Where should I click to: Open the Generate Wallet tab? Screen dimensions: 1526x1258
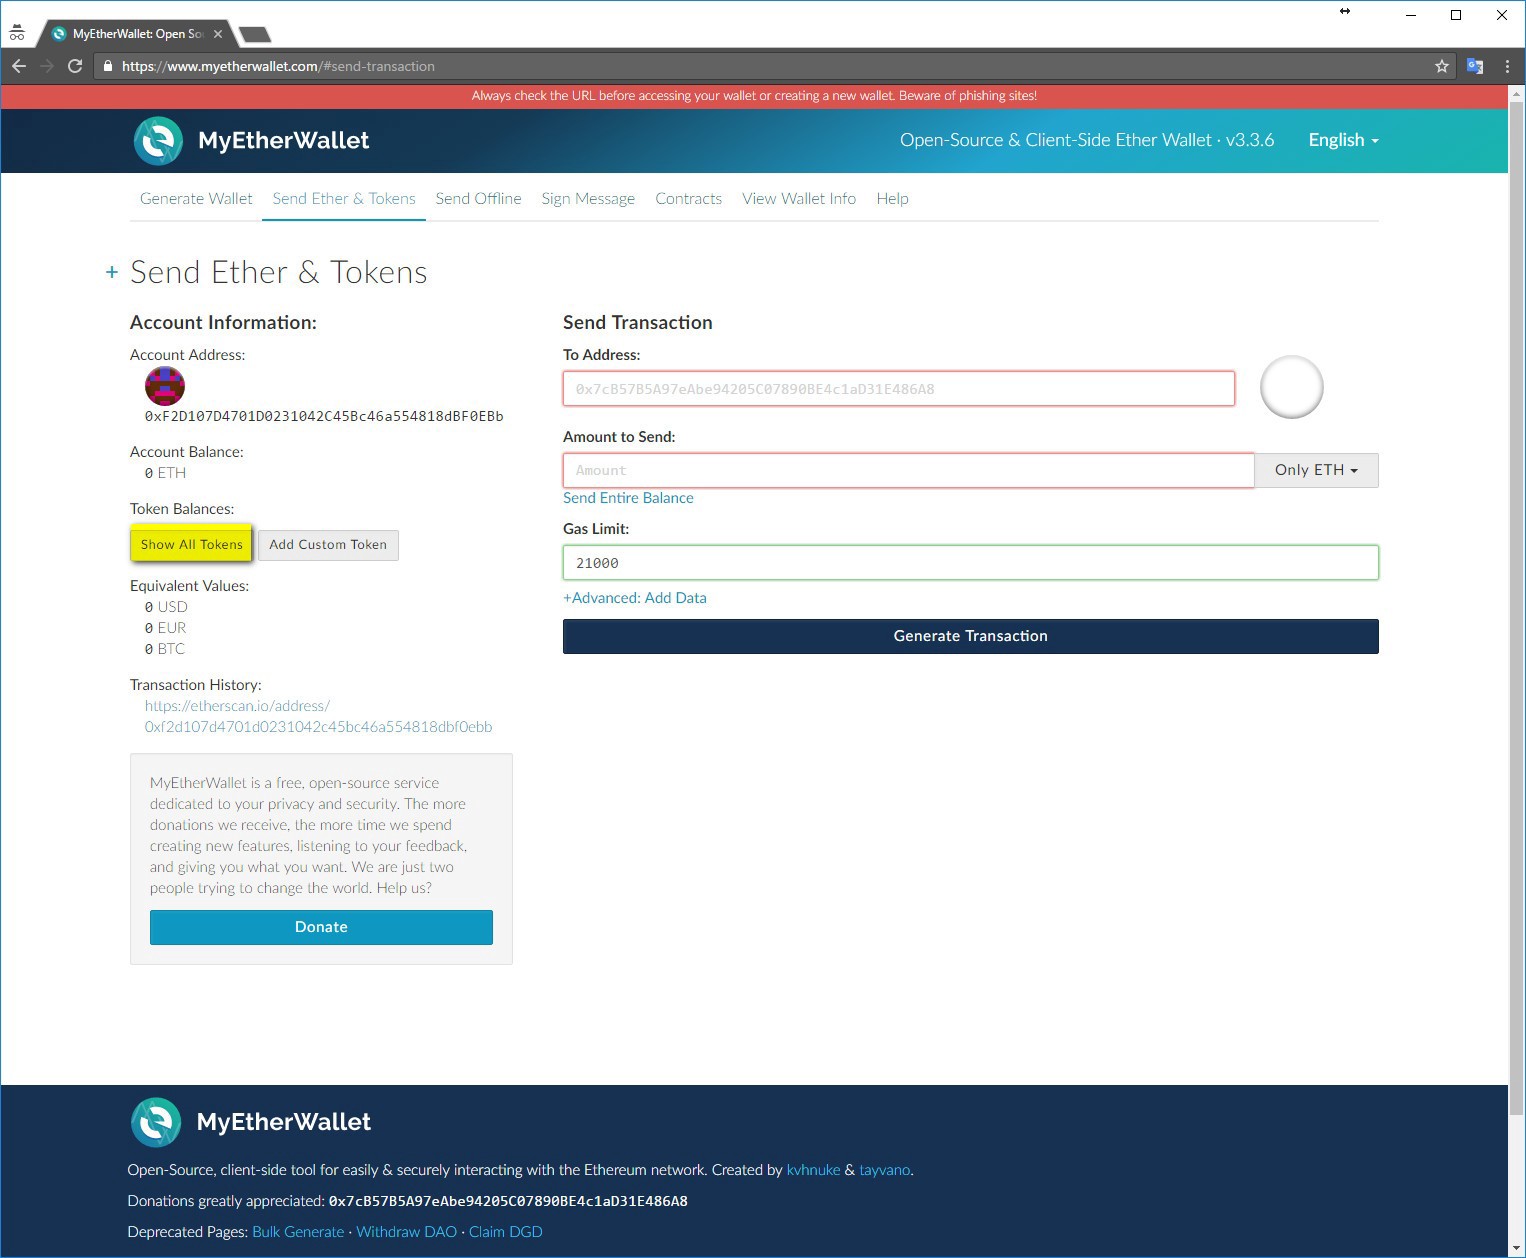196,199
